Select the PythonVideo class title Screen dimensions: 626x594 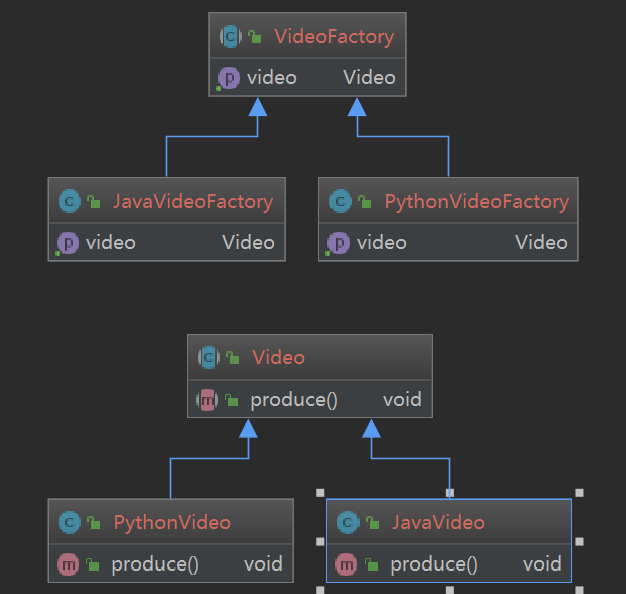172,522
